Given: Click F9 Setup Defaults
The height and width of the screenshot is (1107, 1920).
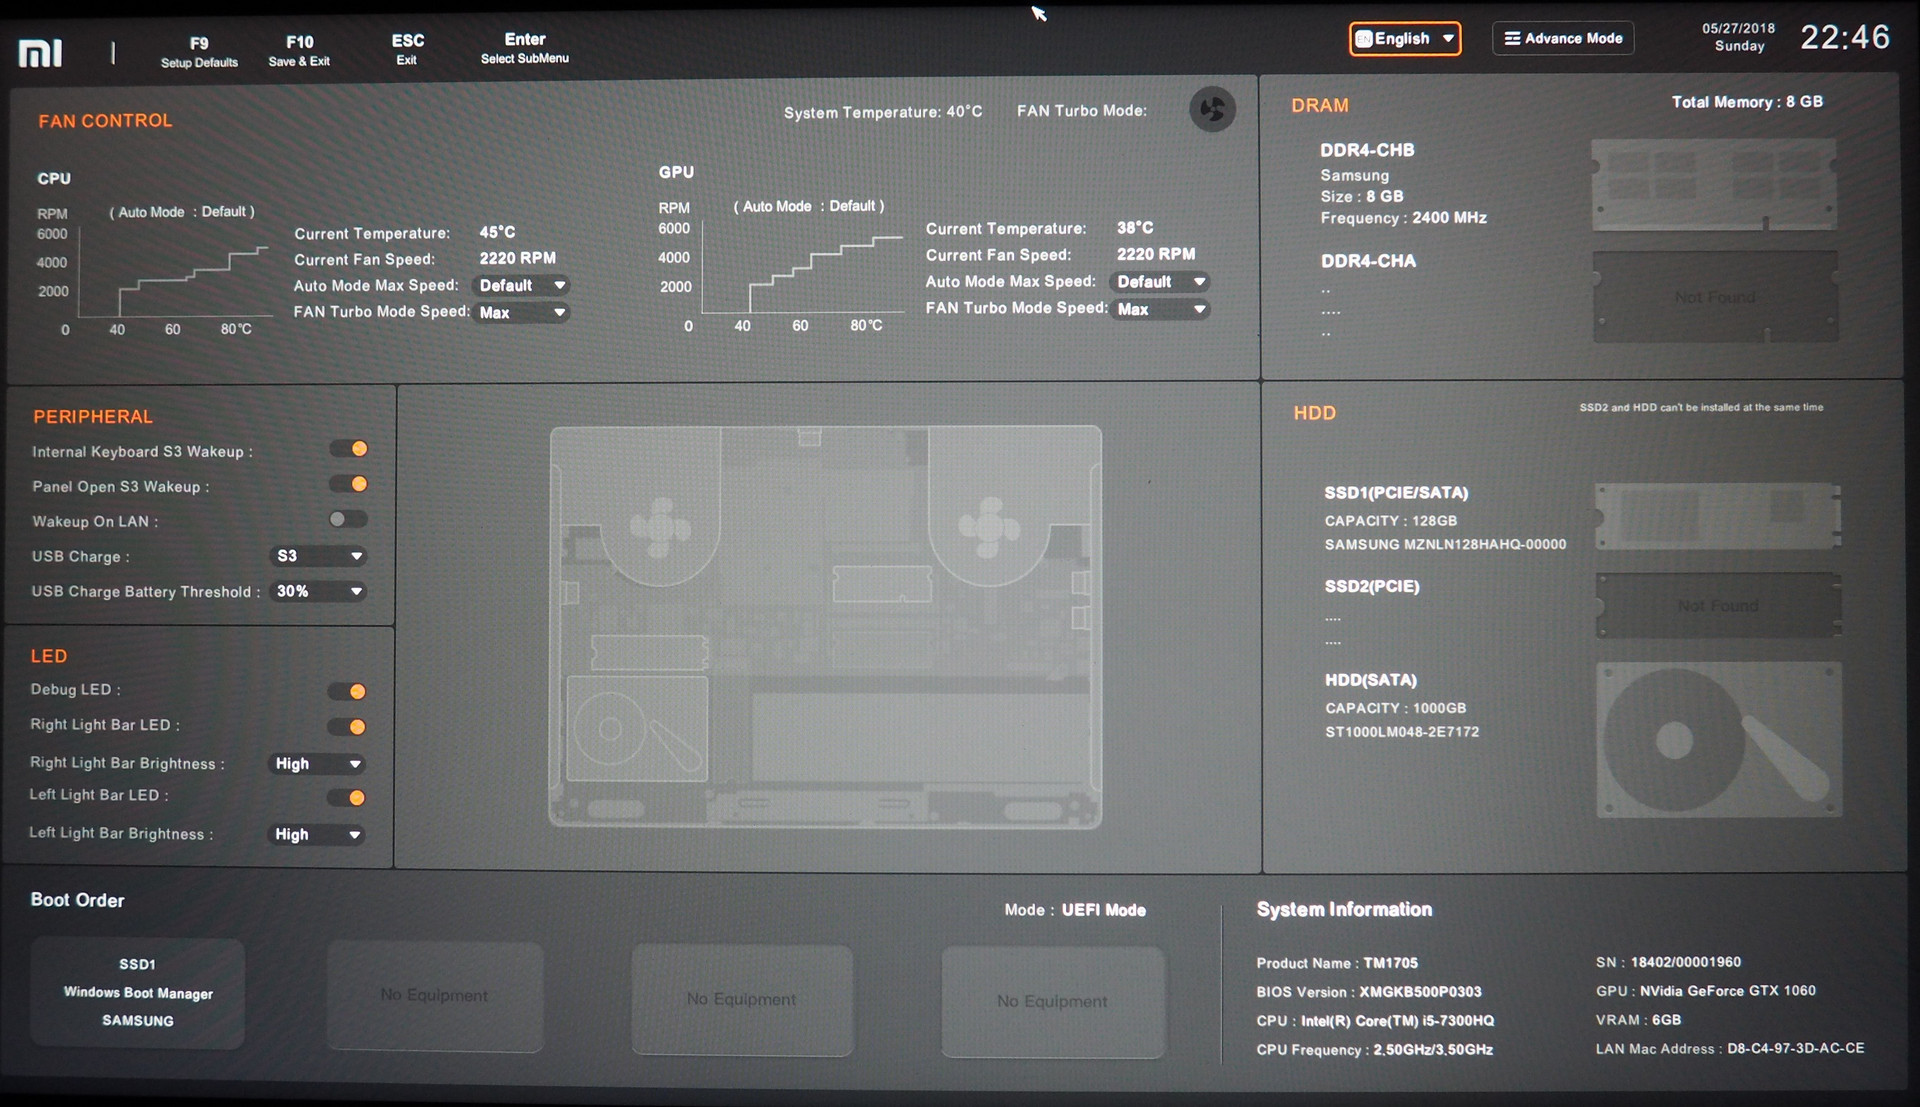Looking at the screenshot, I should coord(199,51).
